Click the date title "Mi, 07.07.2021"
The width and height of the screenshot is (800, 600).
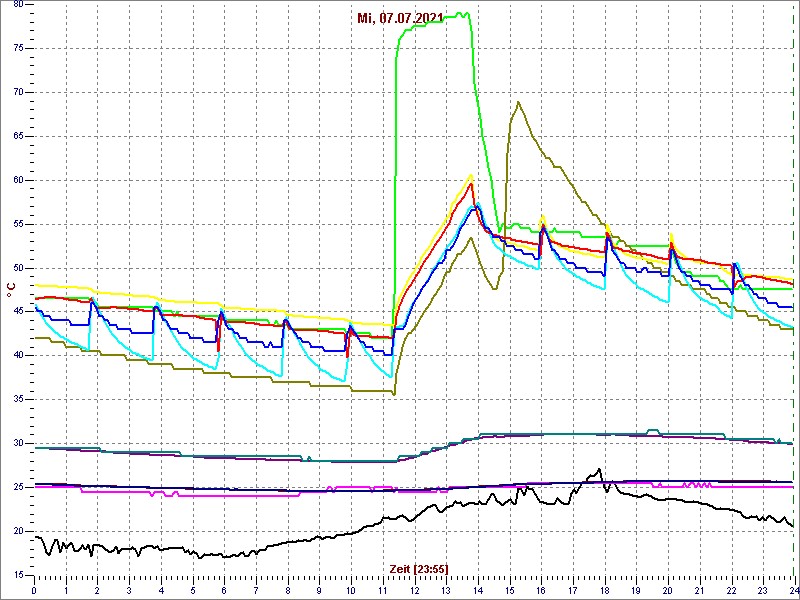(x=400, y=19)
